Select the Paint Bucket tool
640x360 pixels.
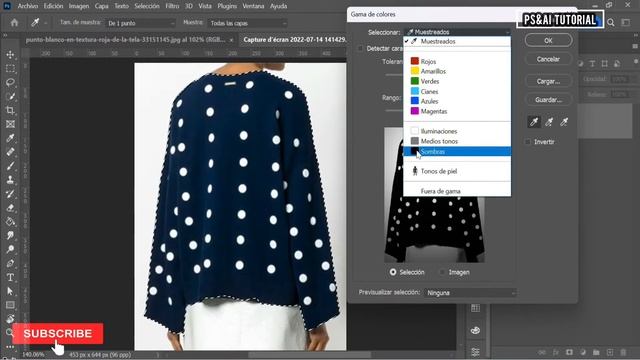[11, 222]
